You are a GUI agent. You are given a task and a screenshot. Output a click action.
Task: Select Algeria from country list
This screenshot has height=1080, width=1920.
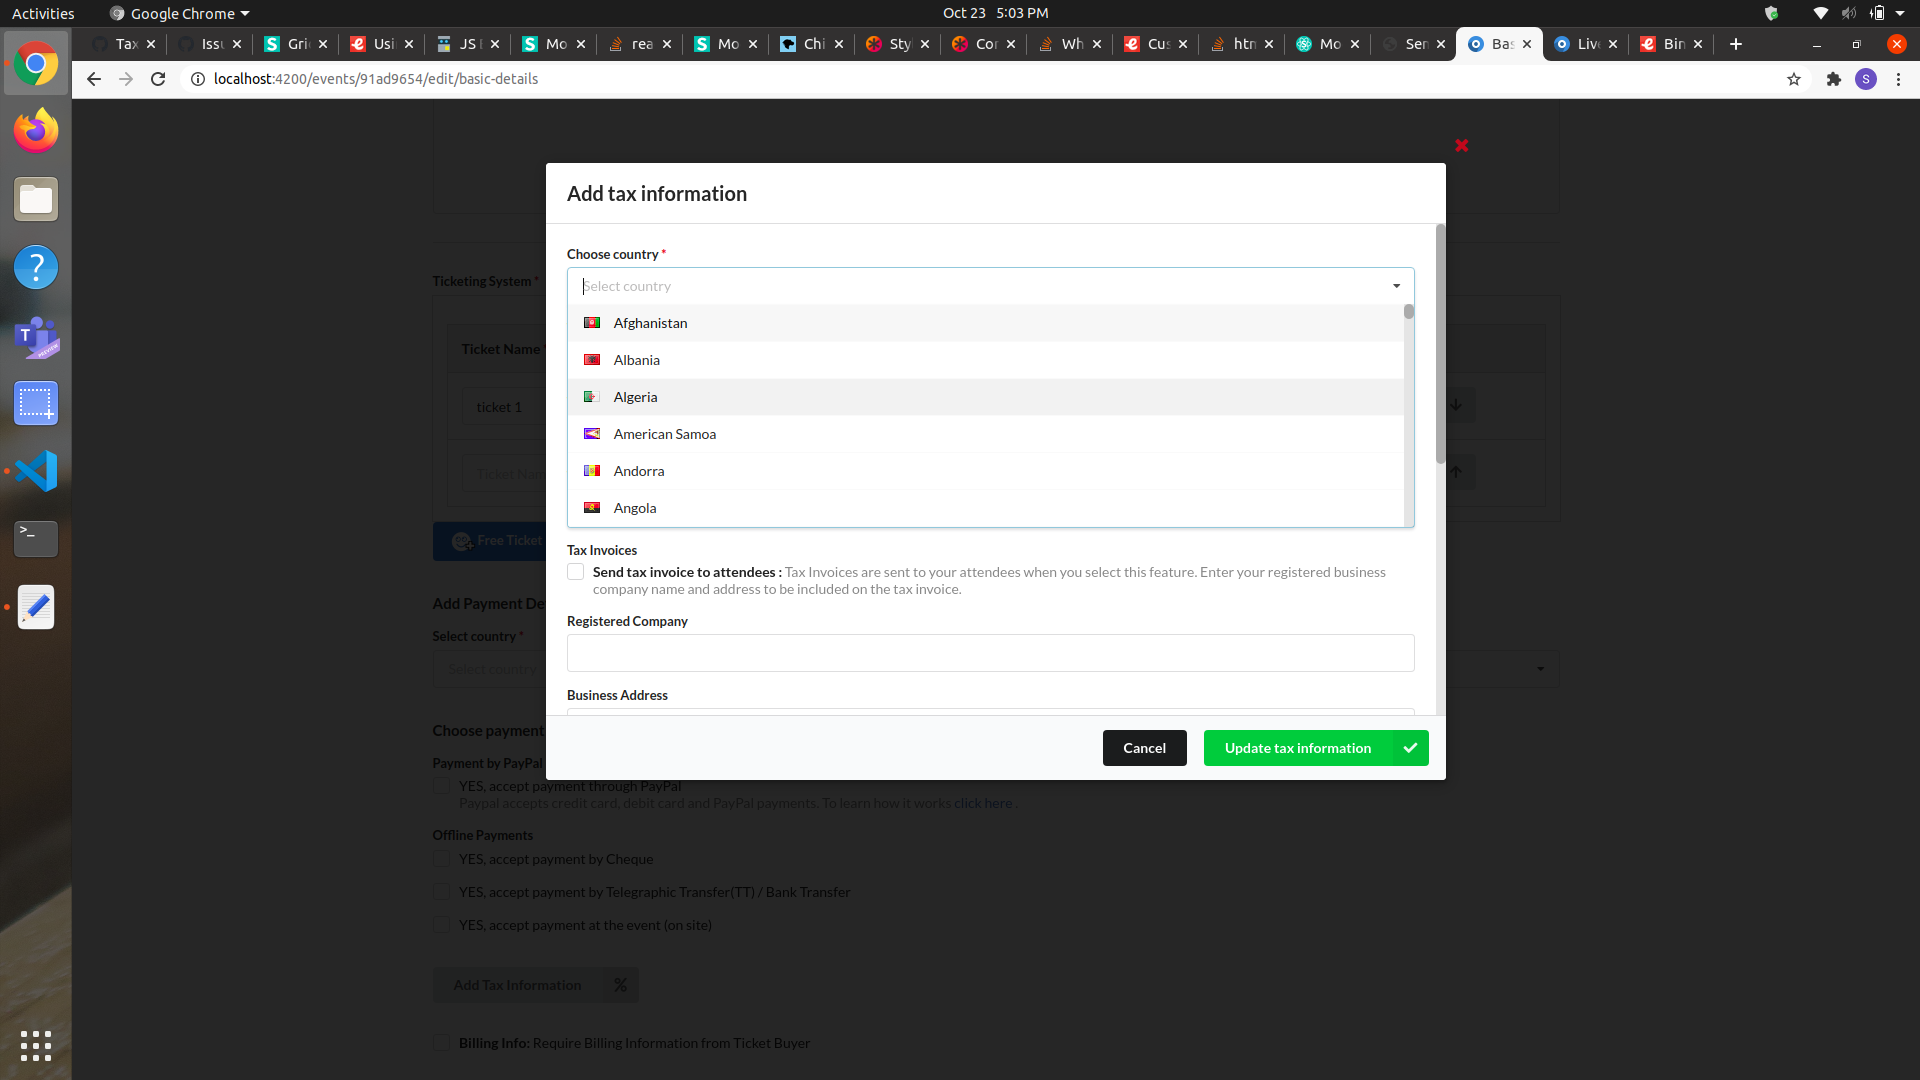636,397
